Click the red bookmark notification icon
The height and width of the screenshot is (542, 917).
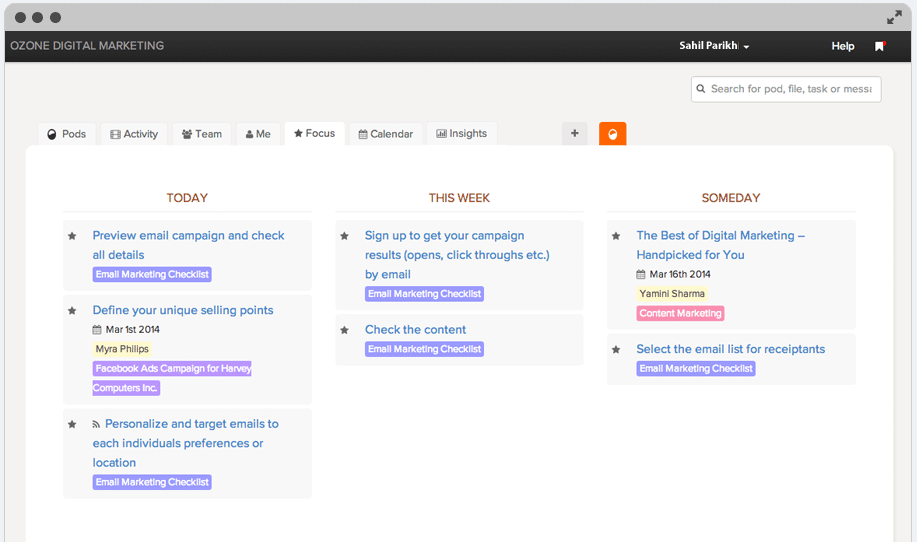[880, 46]
